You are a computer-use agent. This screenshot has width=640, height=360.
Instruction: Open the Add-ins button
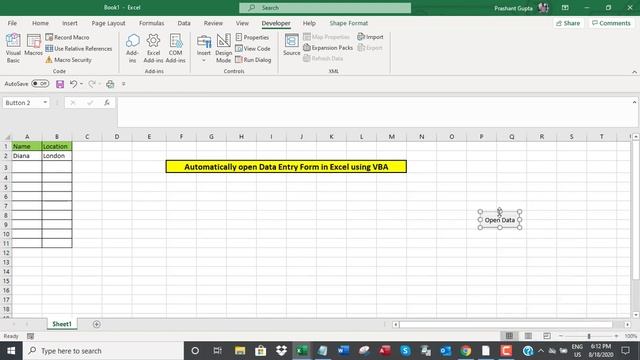pos(132,48)
